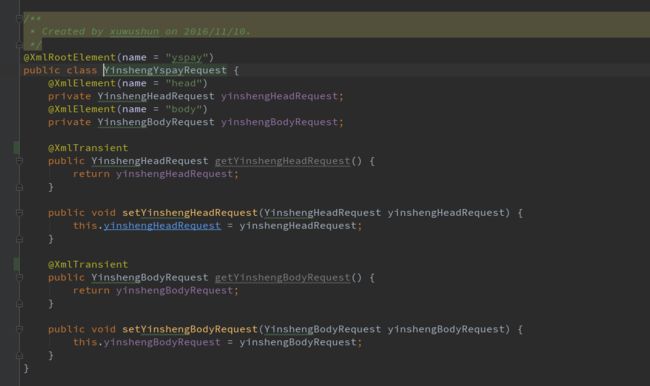
Task: Click closing fold marker of getYinshengHeadRequest method
Action: tap(19, 187)
